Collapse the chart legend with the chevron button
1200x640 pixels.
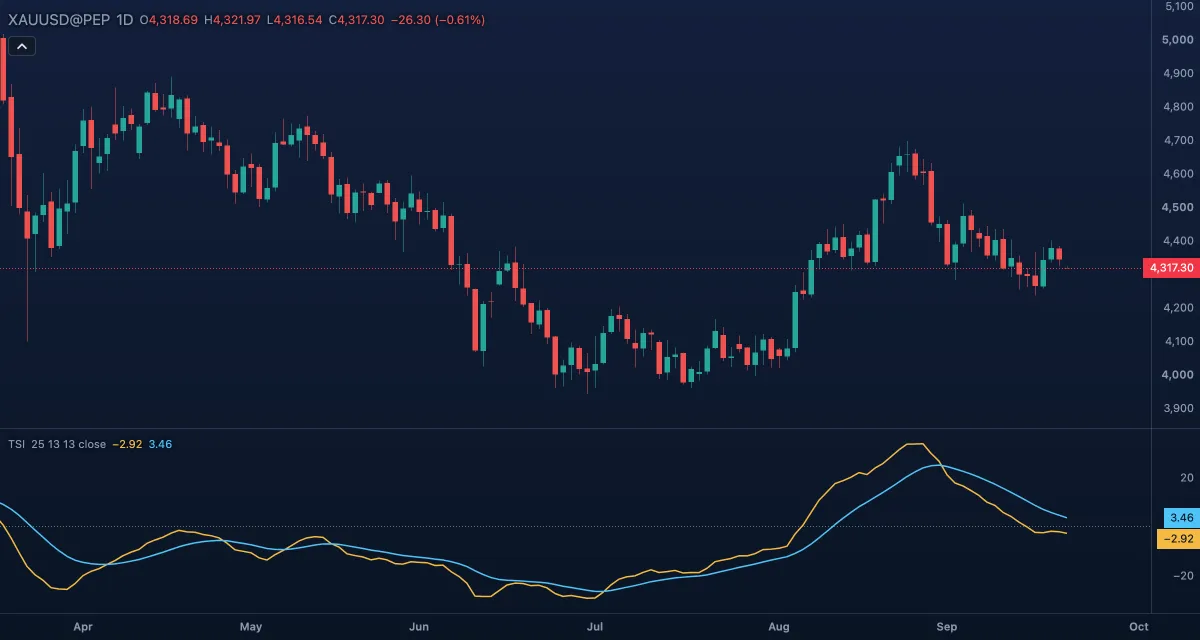pyautogui.click(x=22, y=46)
